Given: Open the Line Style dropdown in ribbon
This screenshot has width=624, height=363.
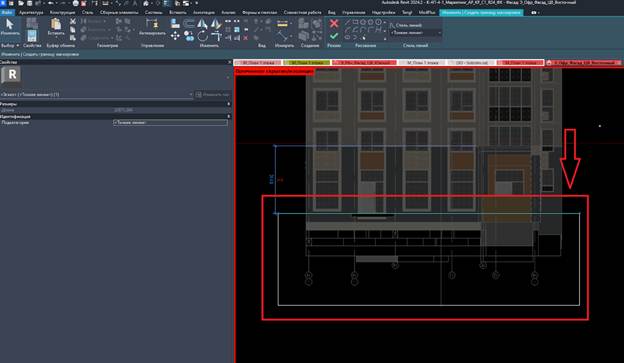Looking at the screenshot, I should [415, 33].
